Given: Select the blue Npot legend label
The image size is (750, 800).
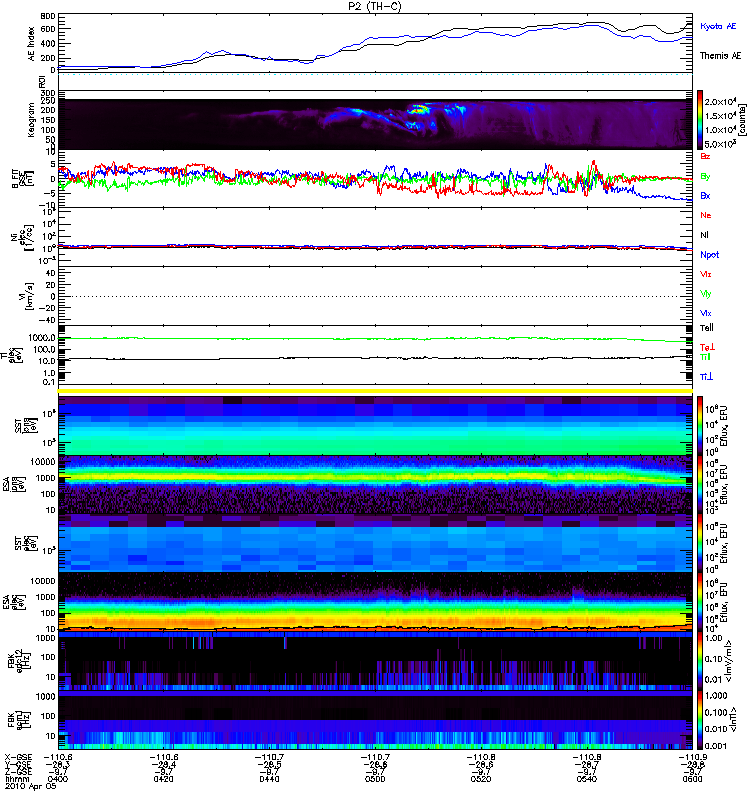Looking at the screenshot, I should coord(710,255).
